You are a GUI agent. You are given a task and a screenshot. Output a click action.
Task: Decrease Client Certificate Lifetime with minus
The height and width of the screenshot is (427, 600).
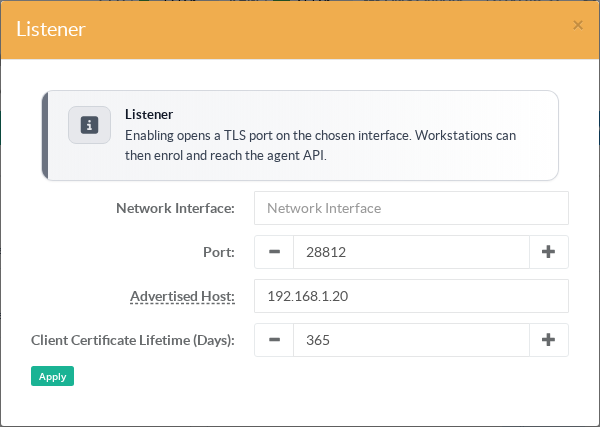(x=274, y=340)
